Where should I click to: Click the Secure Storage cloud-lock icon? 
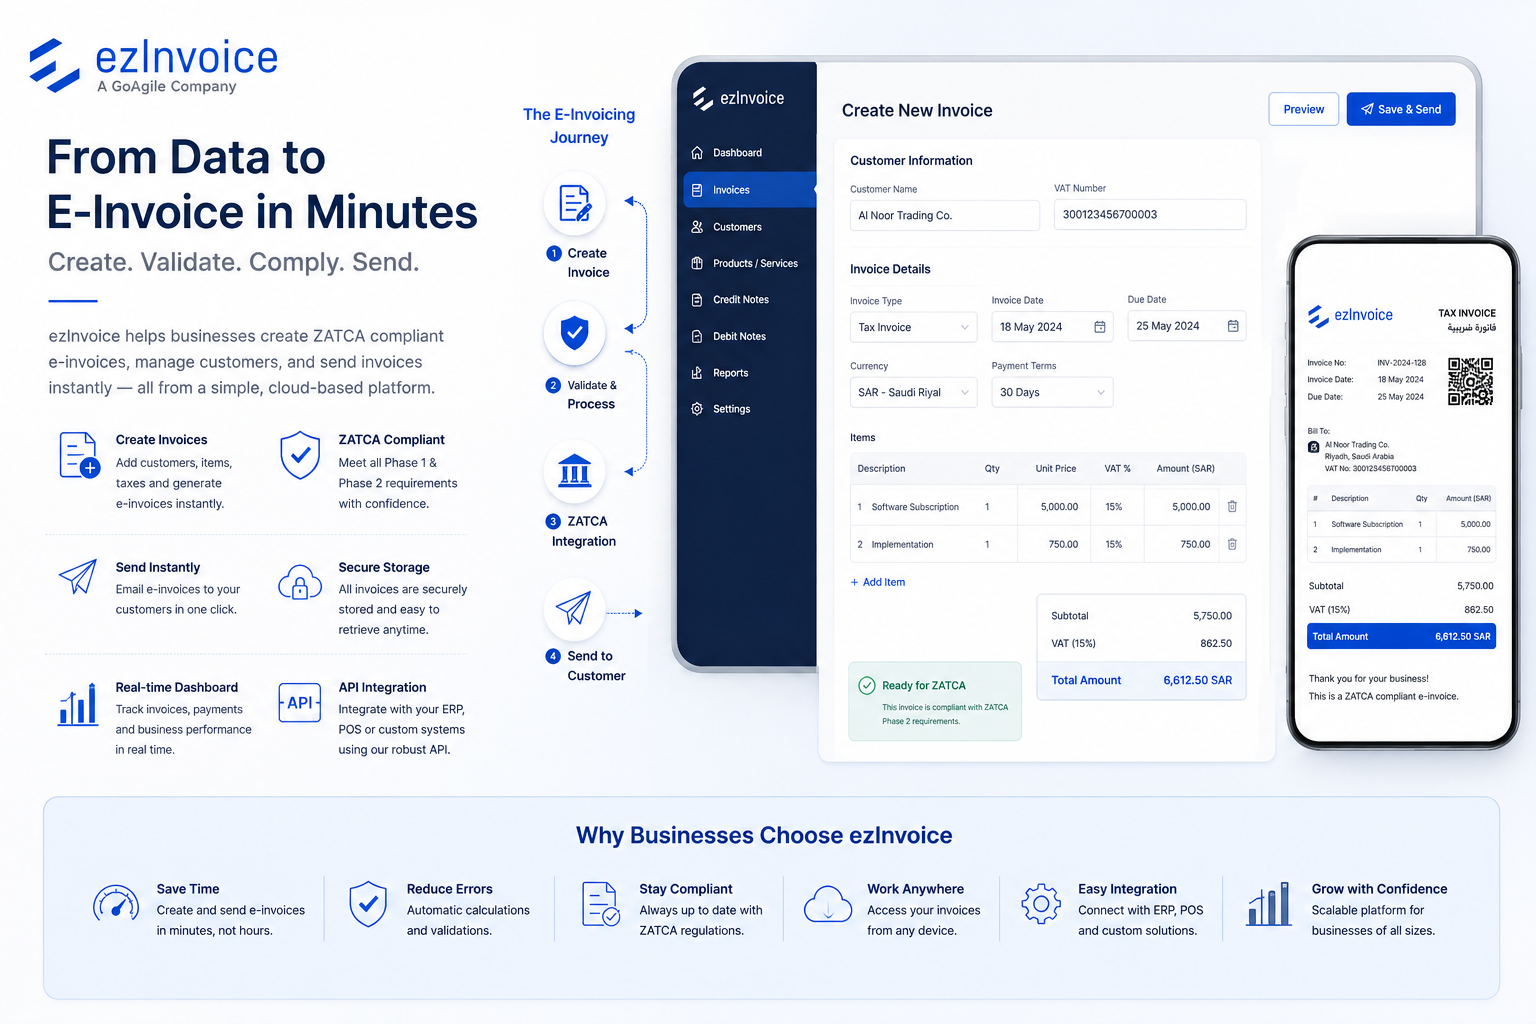[x=299, y=582]
